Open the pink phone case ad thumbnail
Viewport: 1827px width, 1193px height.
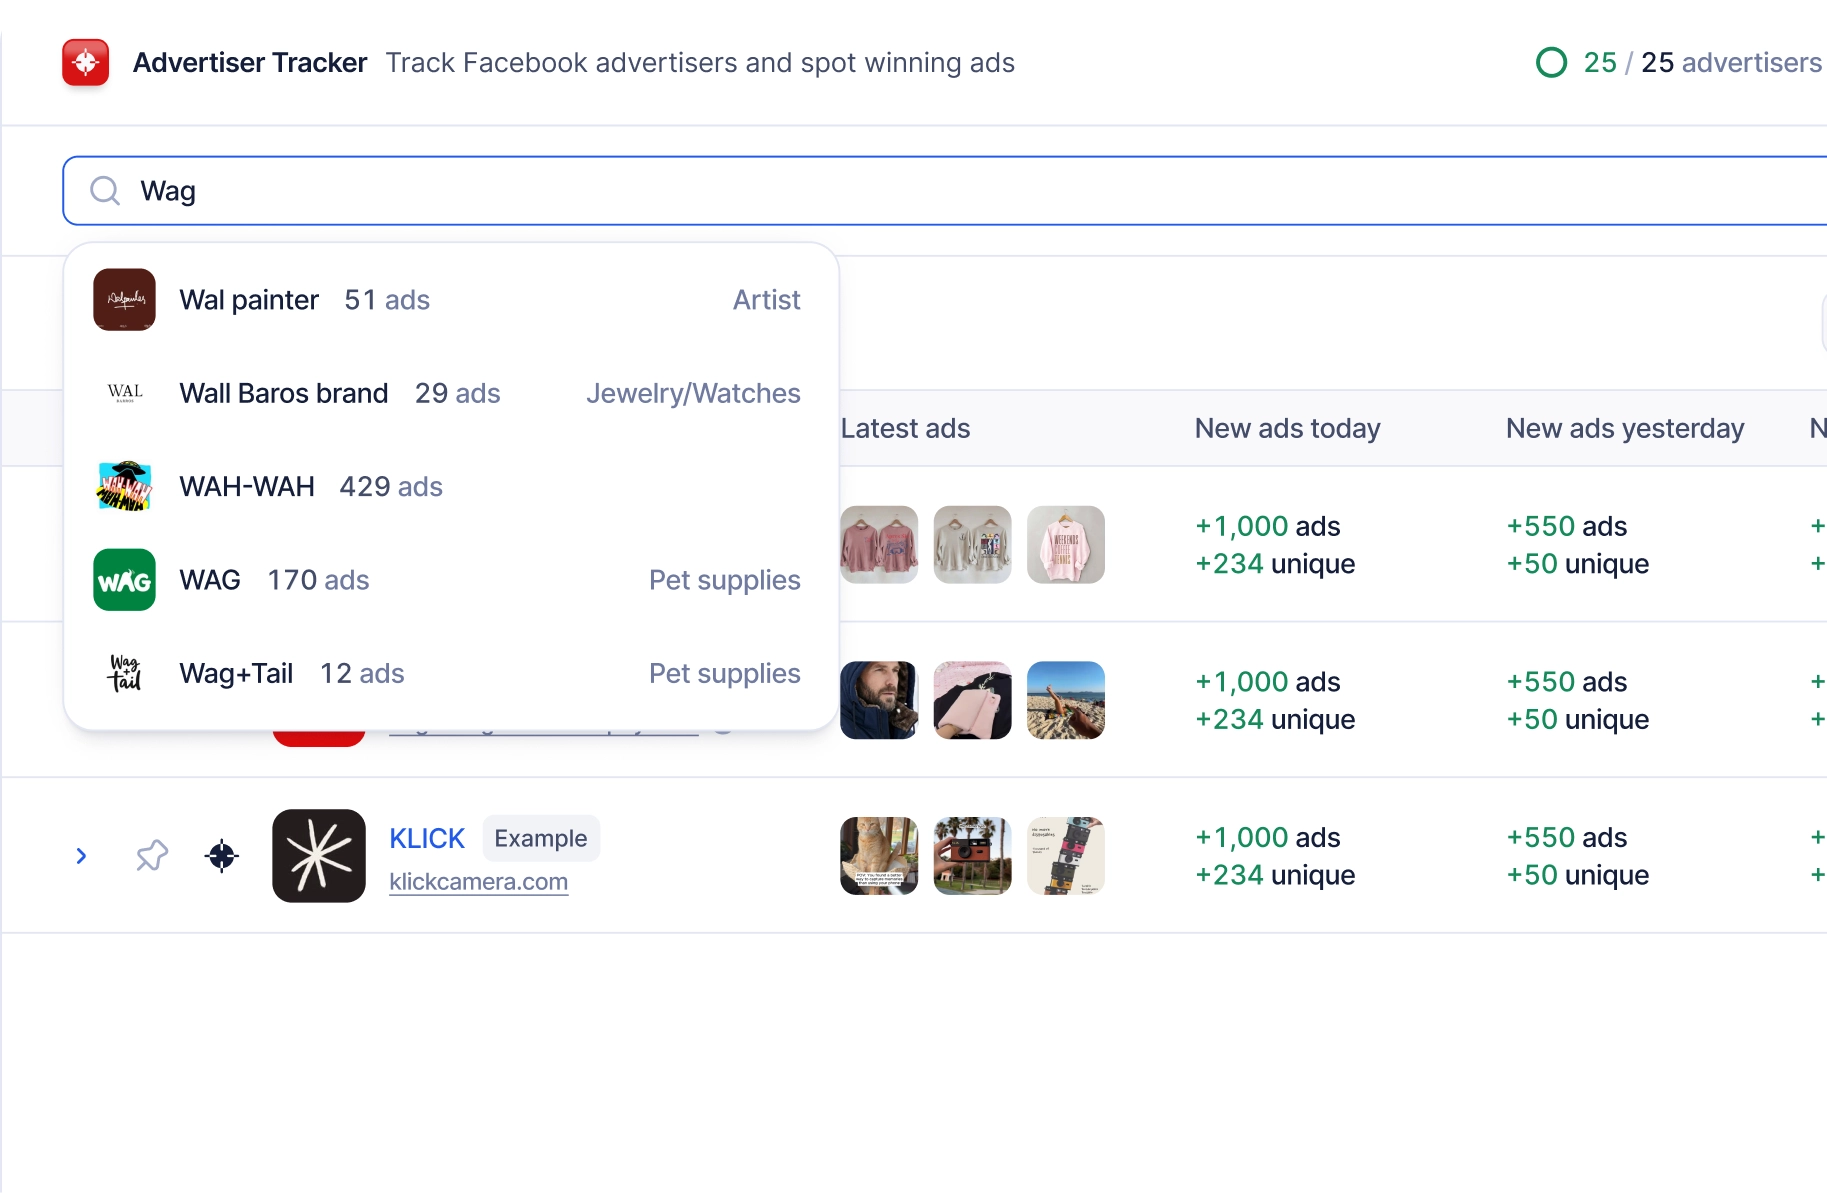point(973,700)
